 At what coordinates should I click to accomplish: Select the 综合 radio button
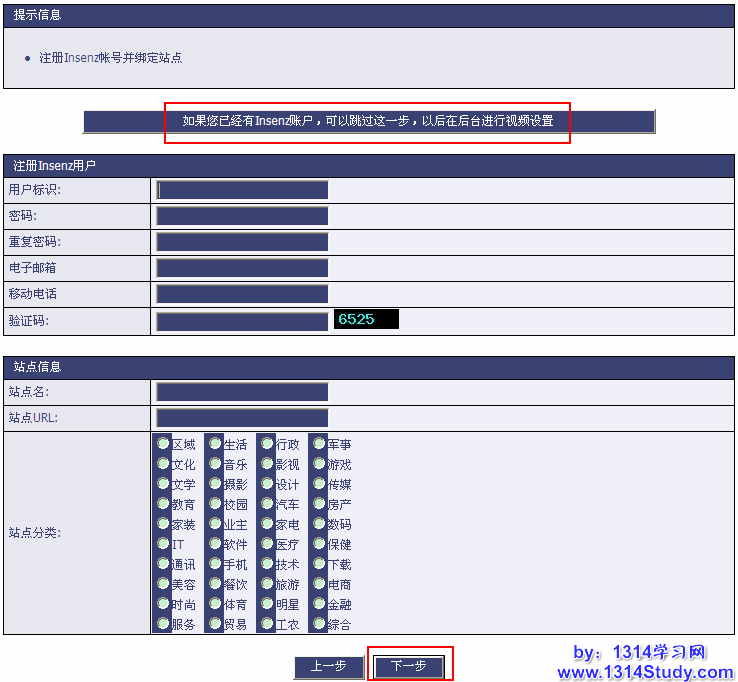point(319,623)
